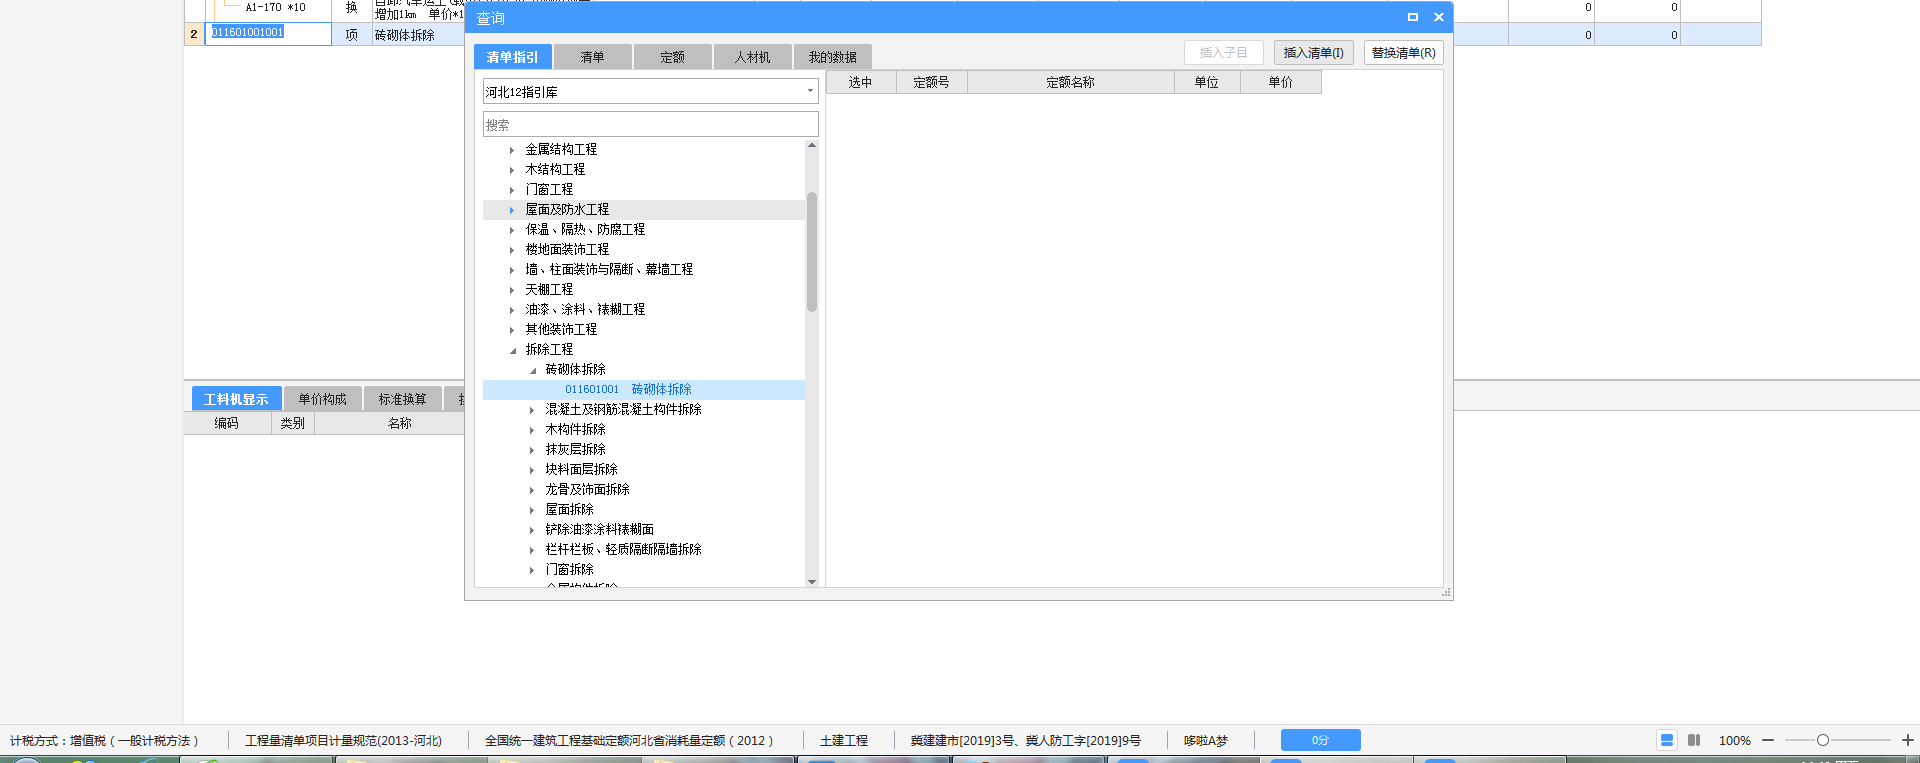
Task: Select 屋面拆除 tree row
Action: [643, 510]
